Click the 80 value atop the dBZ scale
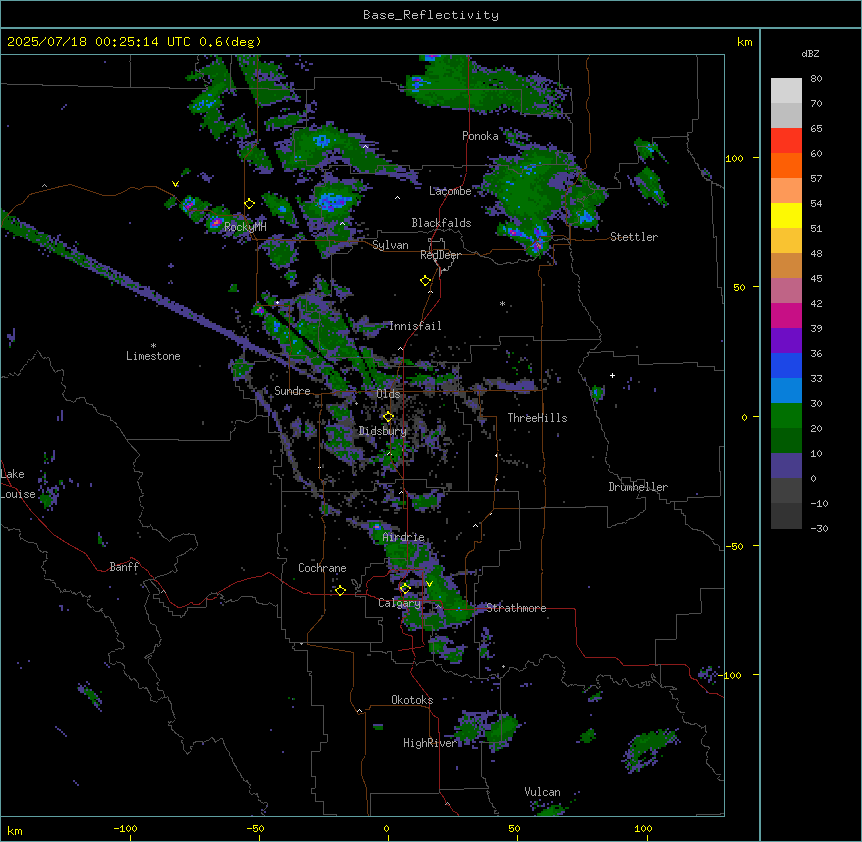862x842 pixels. tap(816, 79)
